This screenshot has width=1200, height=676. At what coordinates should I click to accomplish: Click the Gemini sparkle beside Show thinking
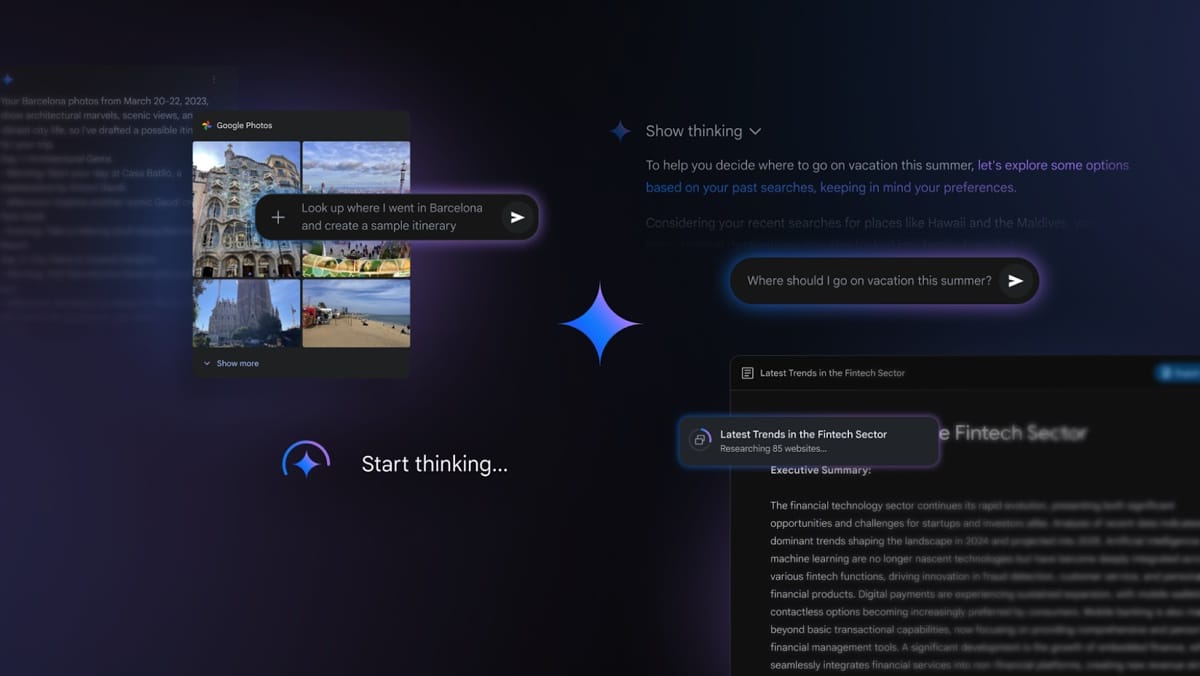[621, 131]
